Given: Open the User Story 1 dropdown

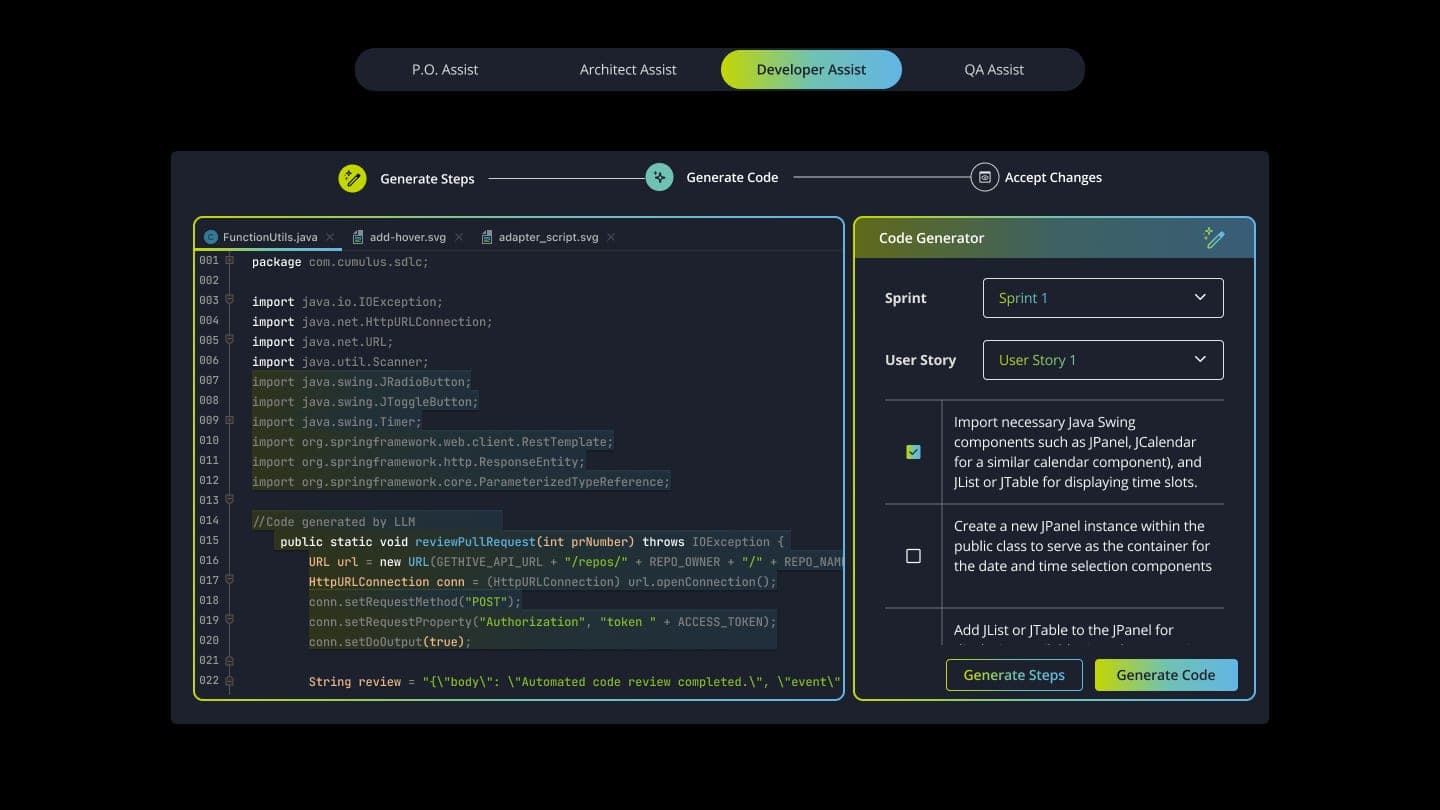Looking at the screenshot, I should [1103, 360].
